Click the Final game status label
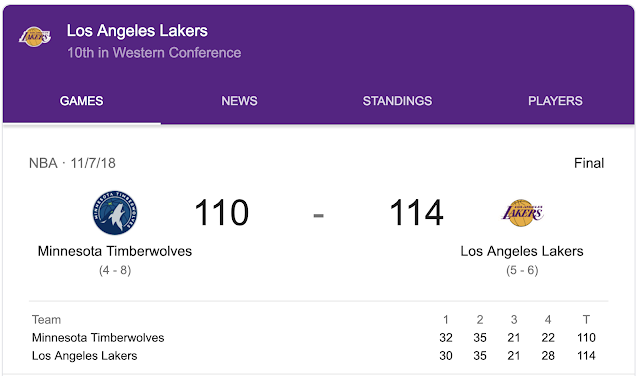640x376 pixels. [589, 163]
